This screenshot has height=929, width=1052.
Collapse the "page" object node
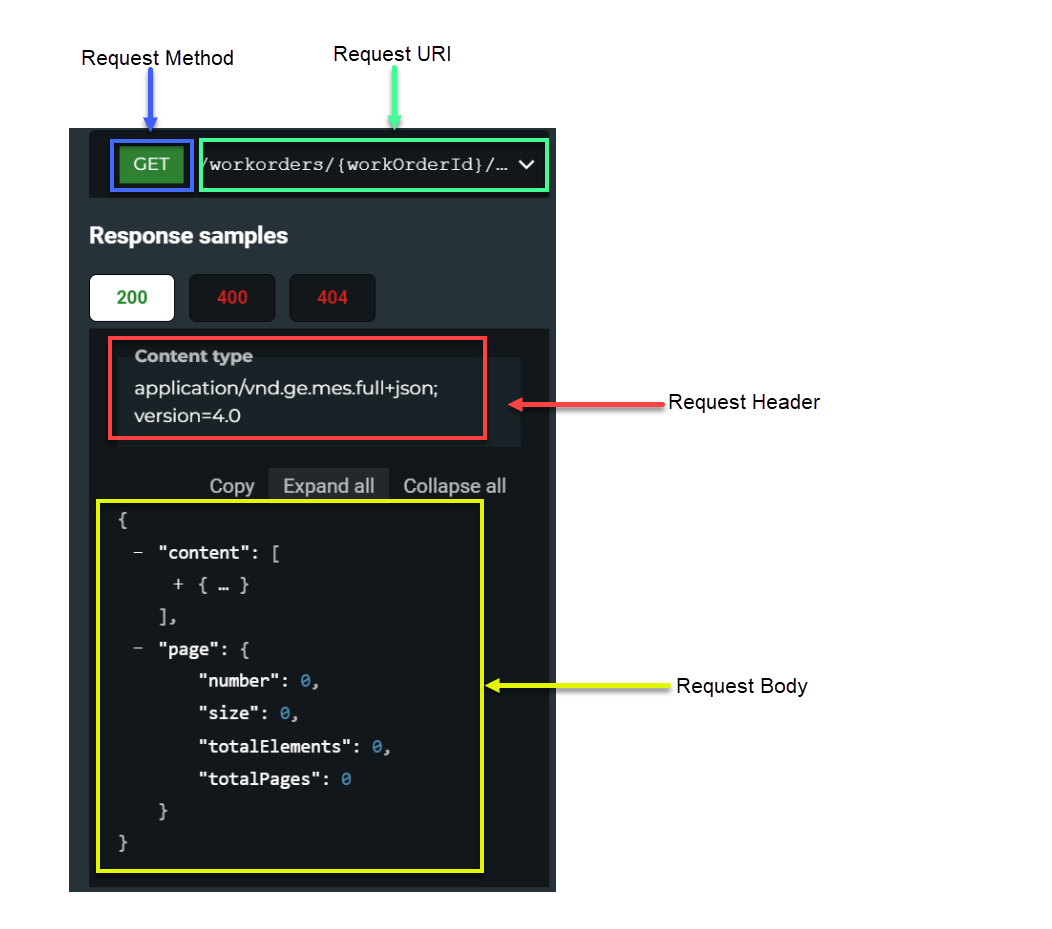[x=138, y=649]
